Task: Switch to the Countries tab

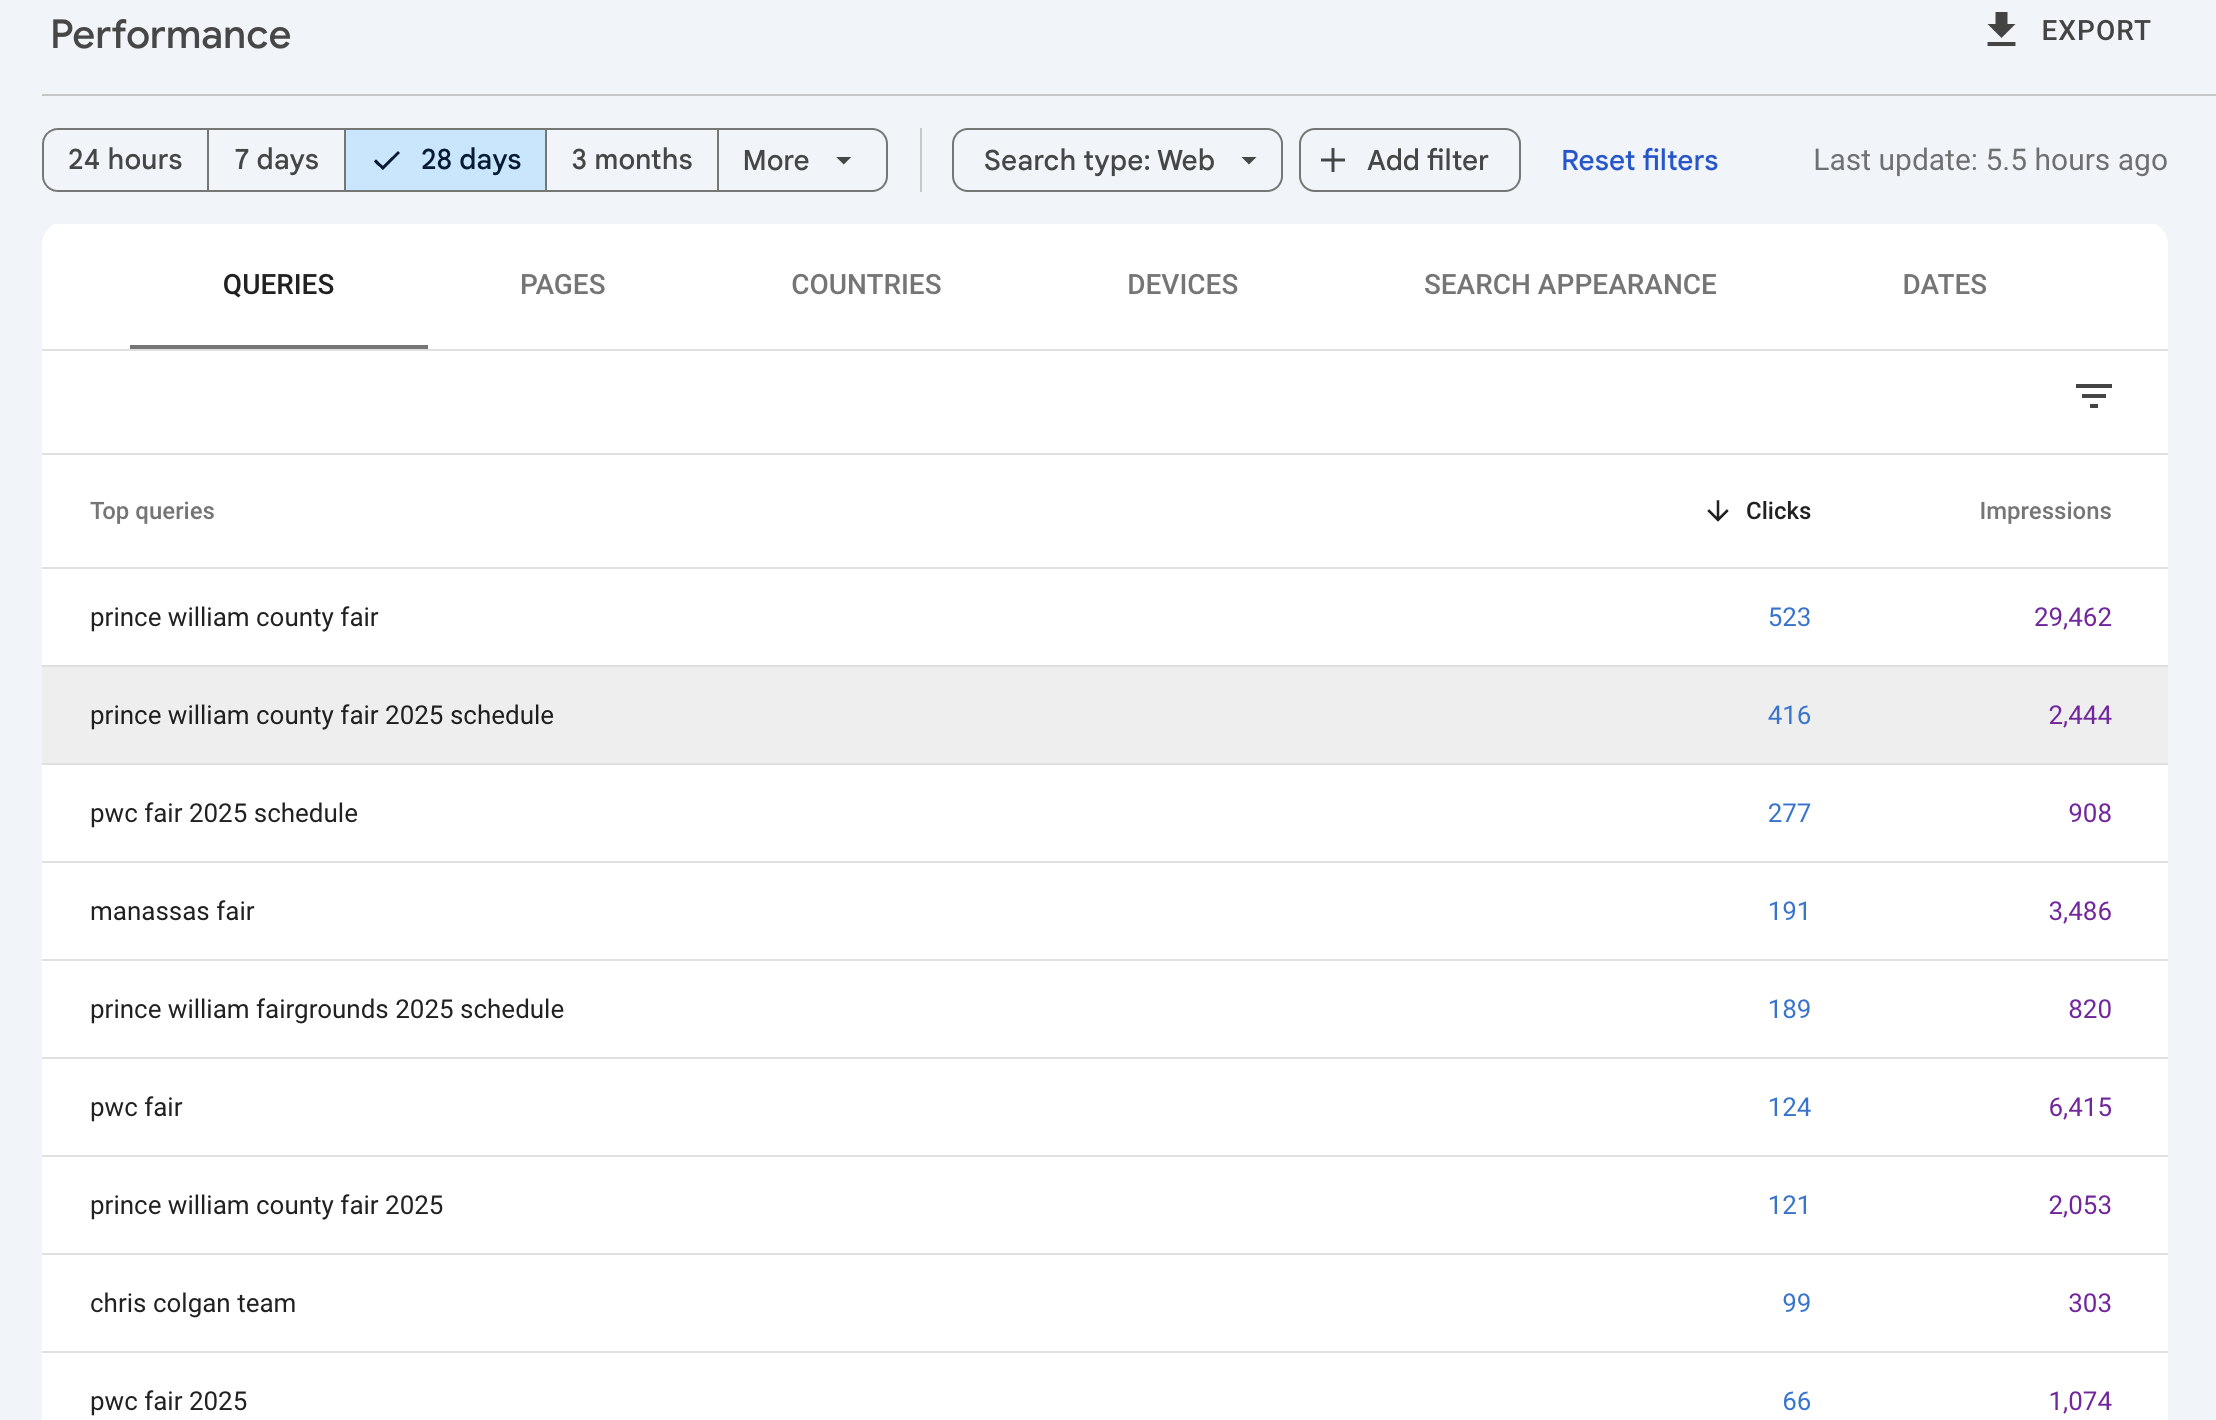Action: click(866, 285)
